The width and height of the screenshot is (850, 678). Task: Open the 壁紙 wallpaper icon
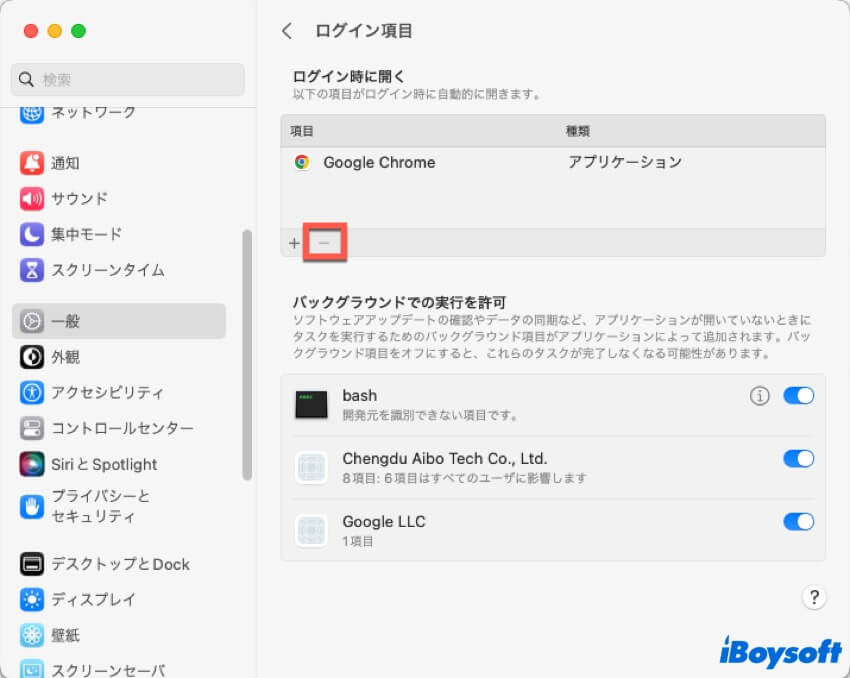[x=32, y=635]
